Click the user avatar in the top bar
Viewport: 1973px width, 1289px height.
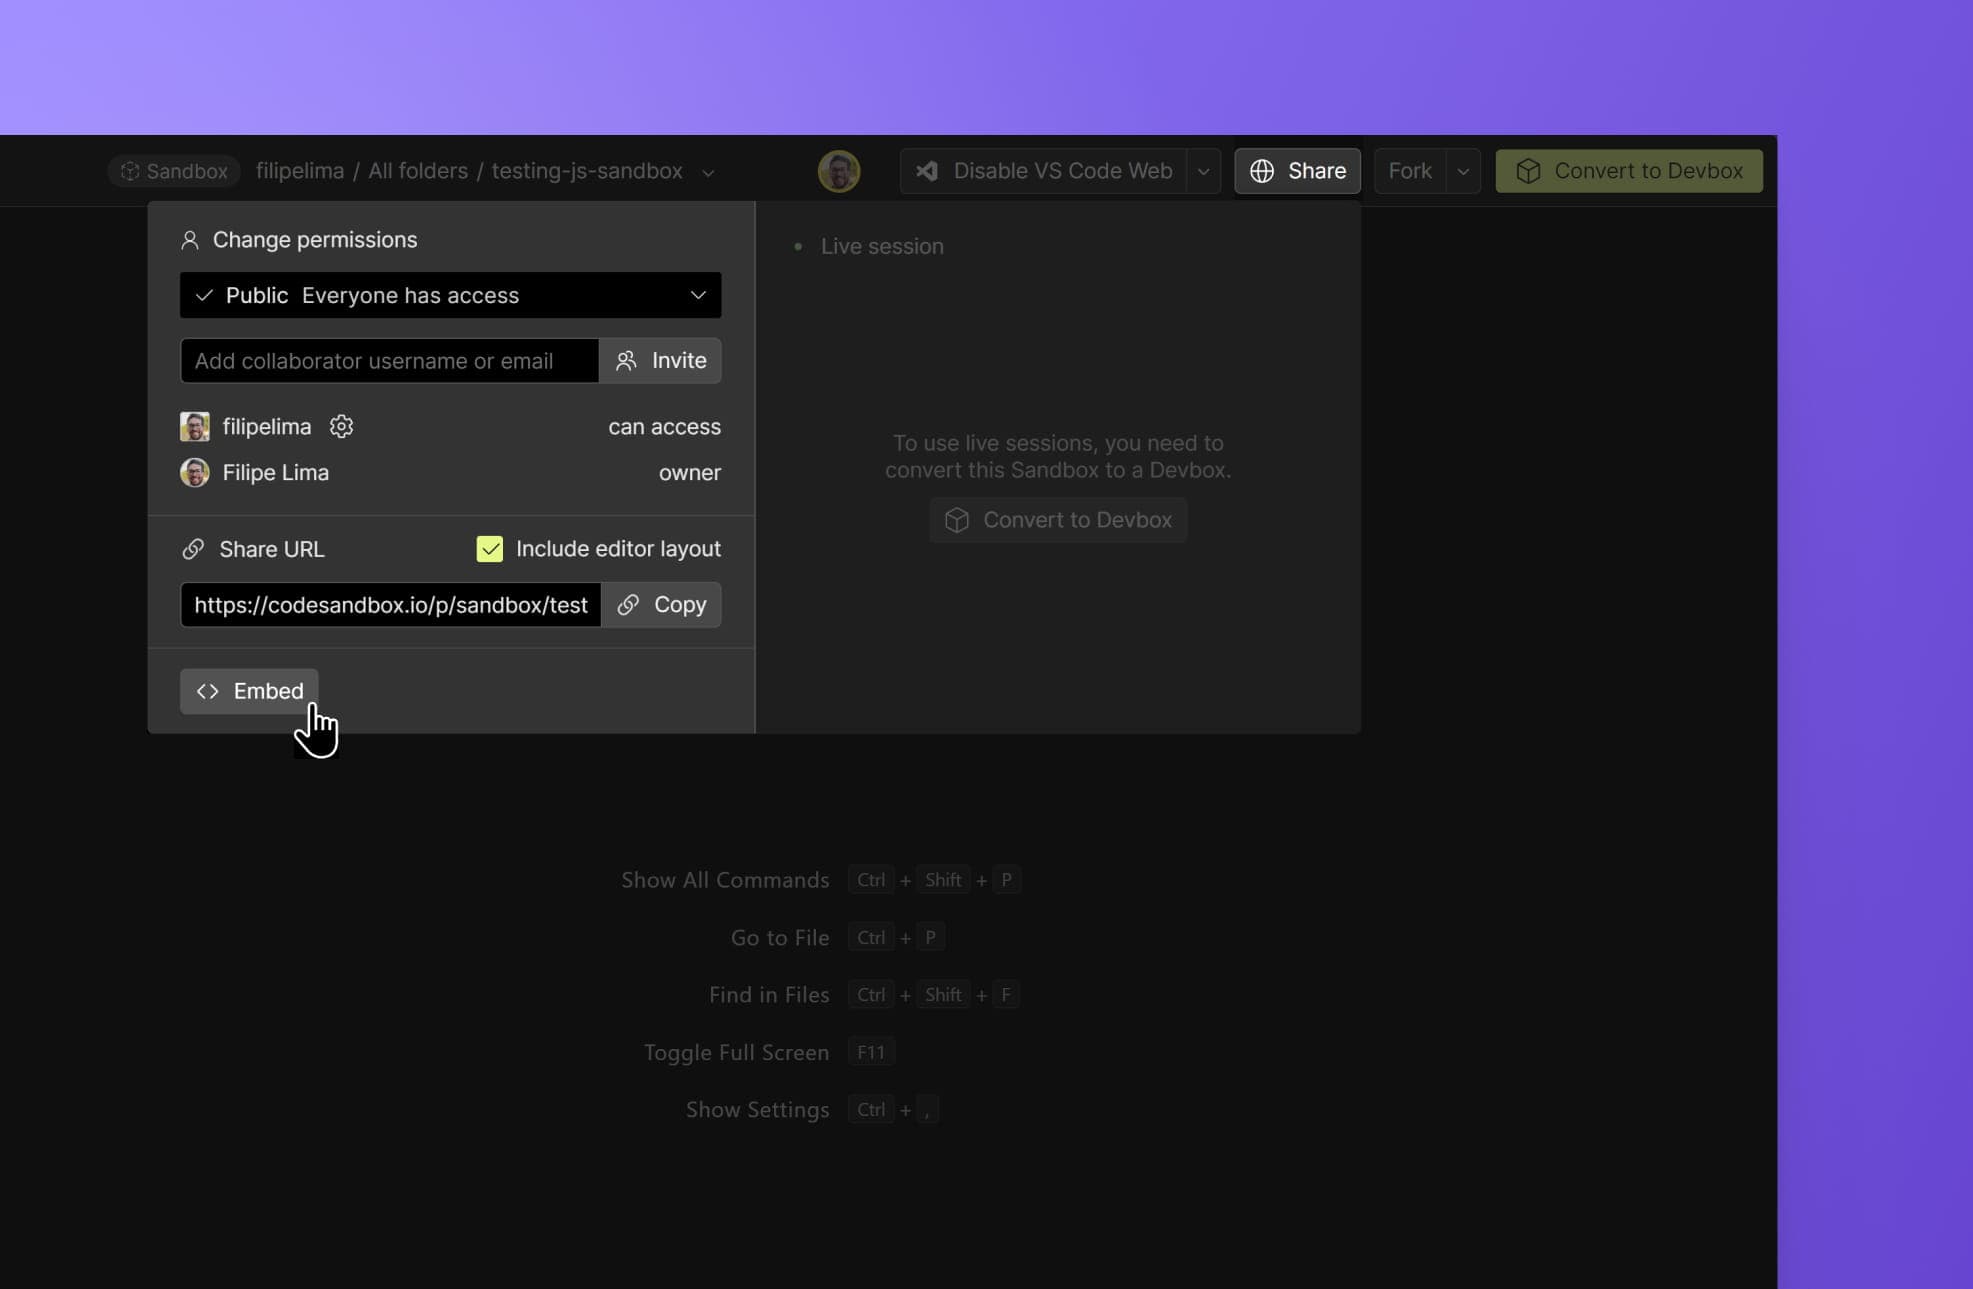839,171
